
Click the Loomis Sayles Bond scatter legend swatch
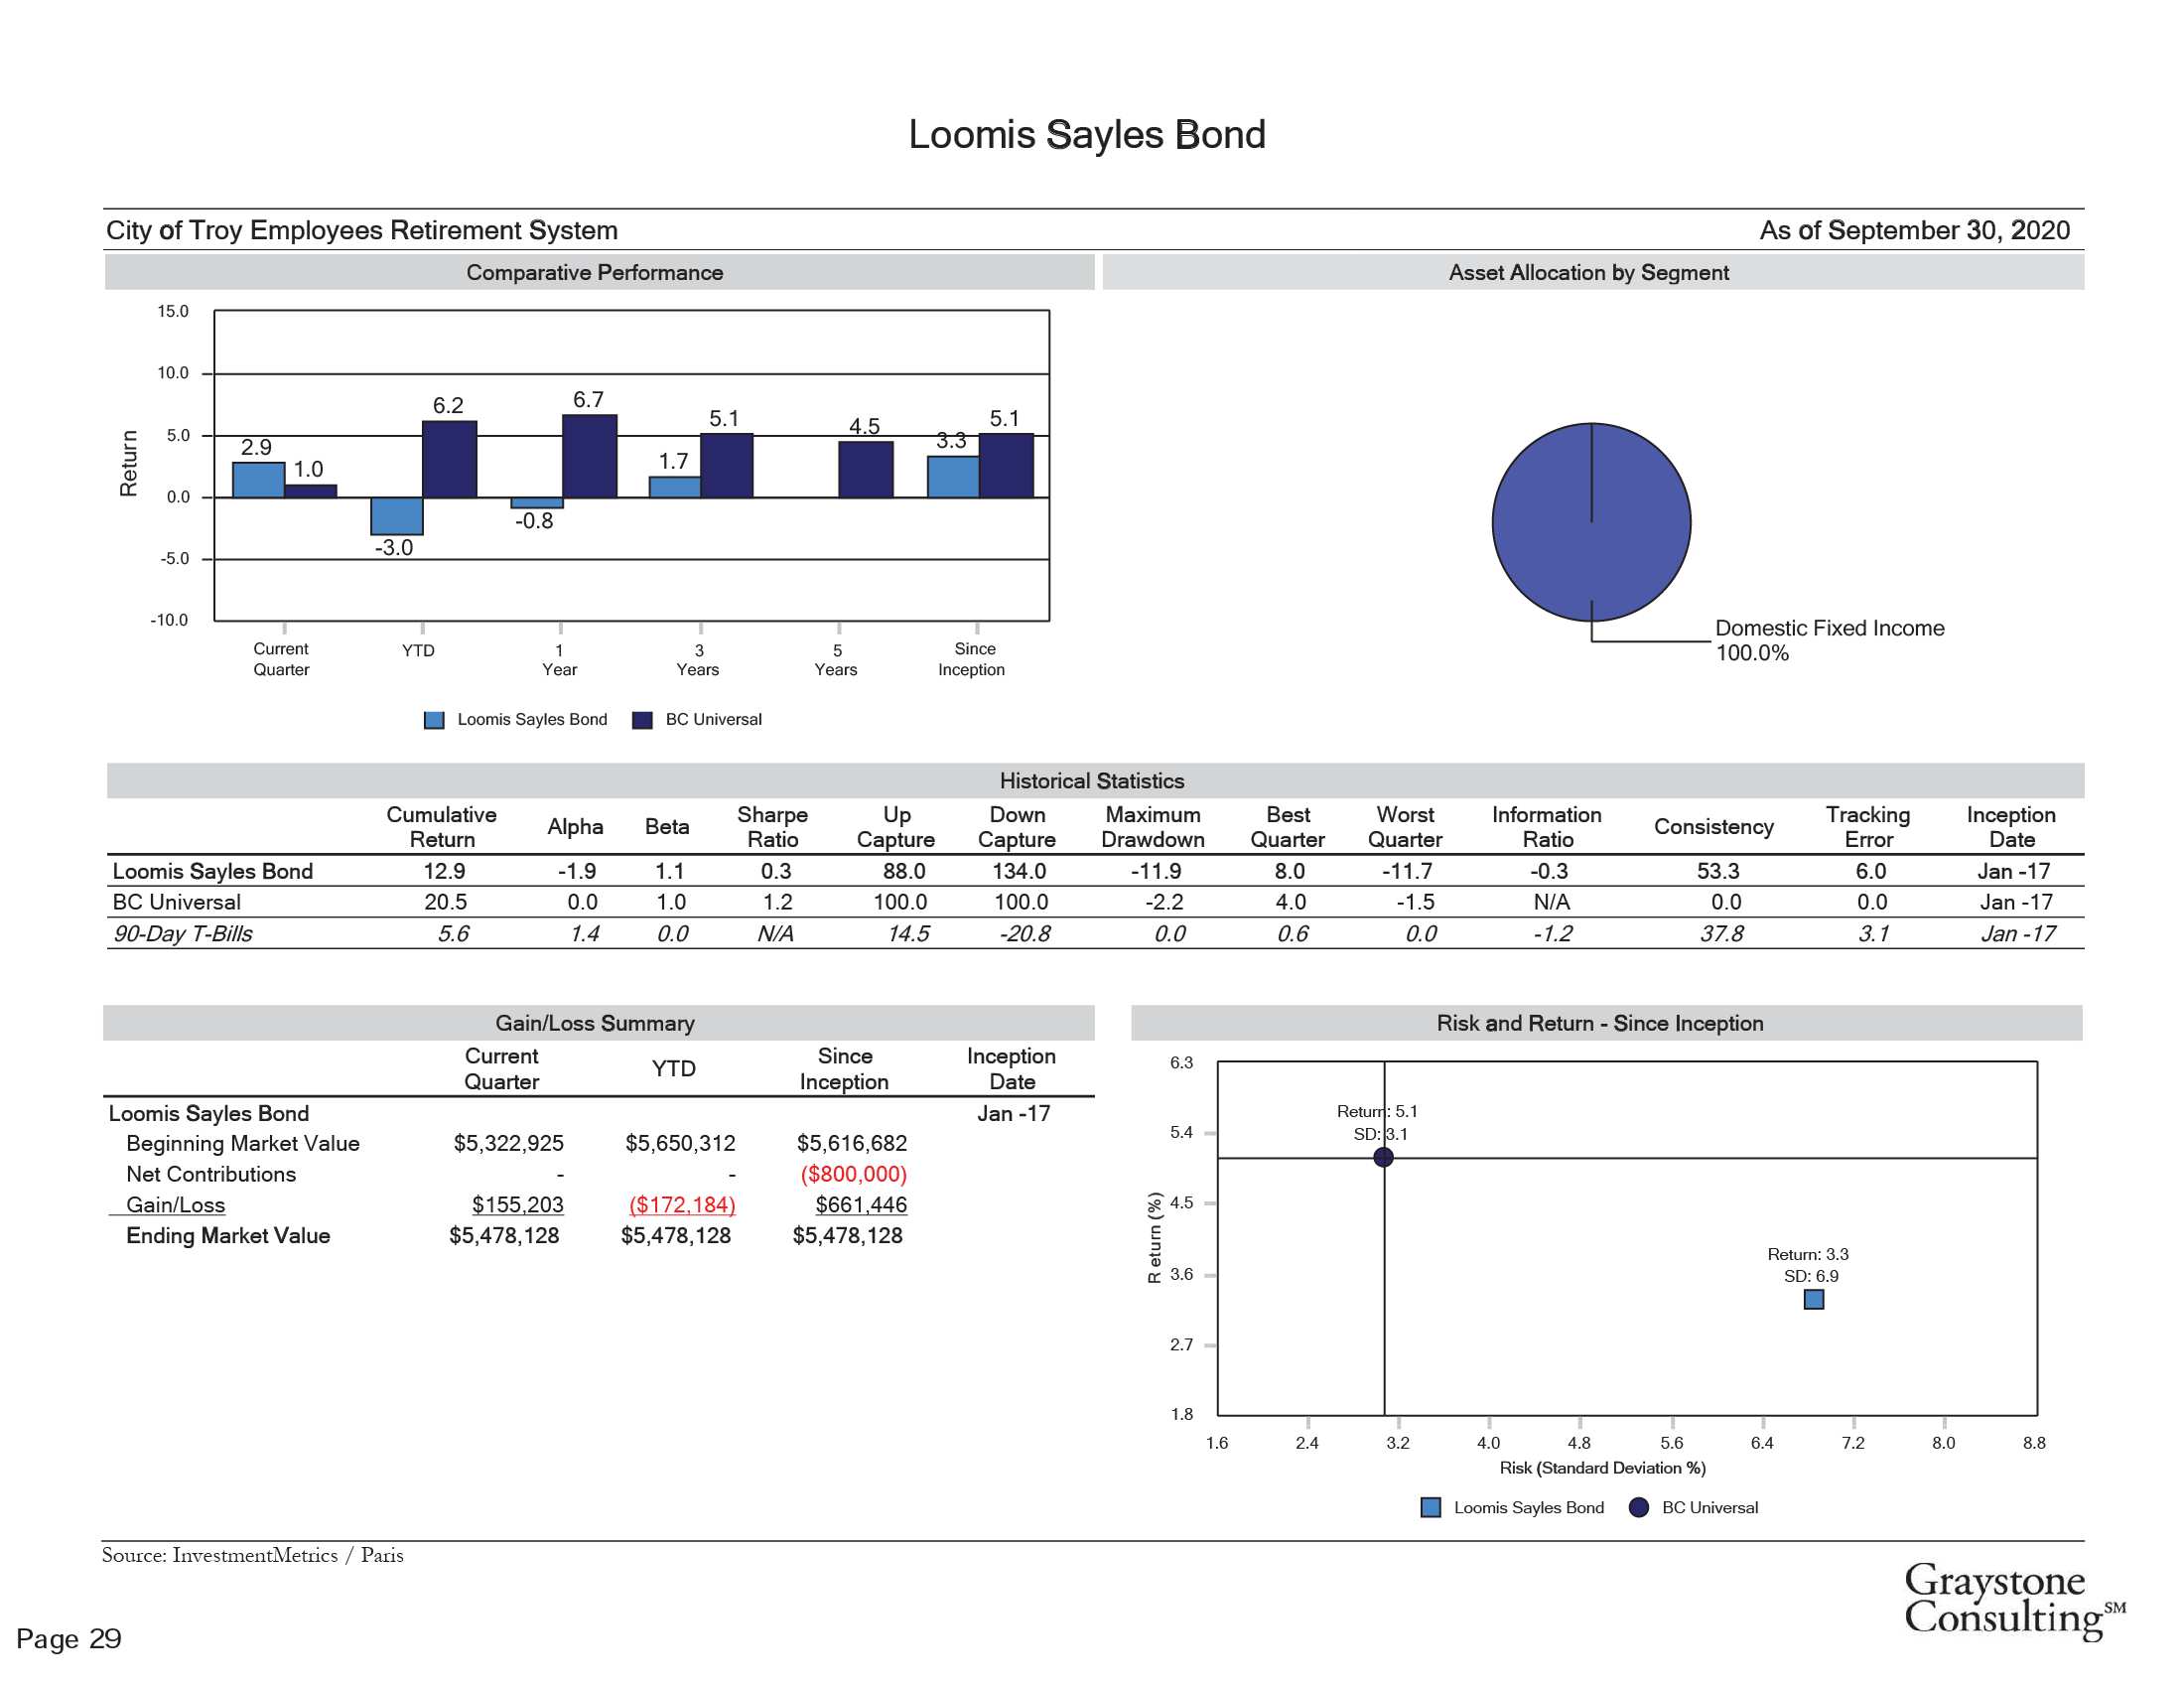pyautogui.click(x=1431, y=1508)
